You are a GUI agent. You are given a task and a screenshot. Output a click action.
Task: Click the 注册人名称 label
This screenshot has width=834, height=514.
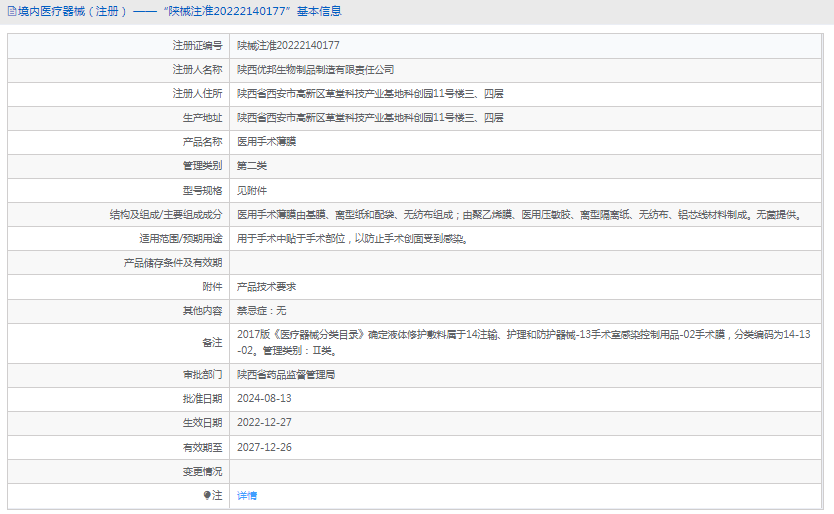tap(197, 70)
